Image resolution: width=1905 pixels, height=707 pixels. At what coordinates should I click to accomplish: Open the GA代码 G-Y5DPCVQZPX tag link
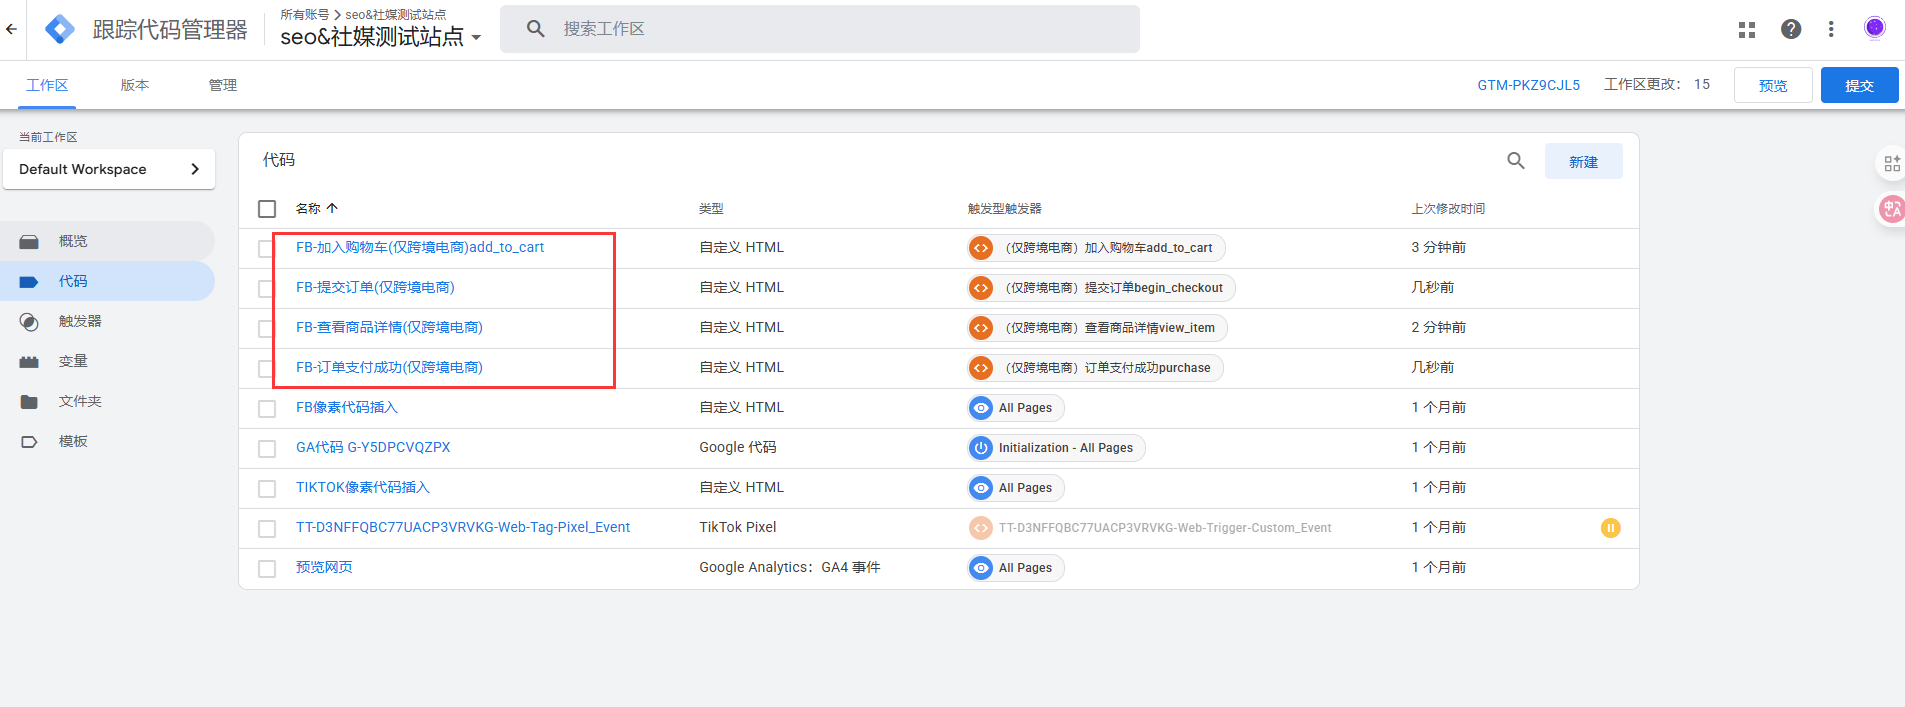pyautogui.click(x=373, y=447)
